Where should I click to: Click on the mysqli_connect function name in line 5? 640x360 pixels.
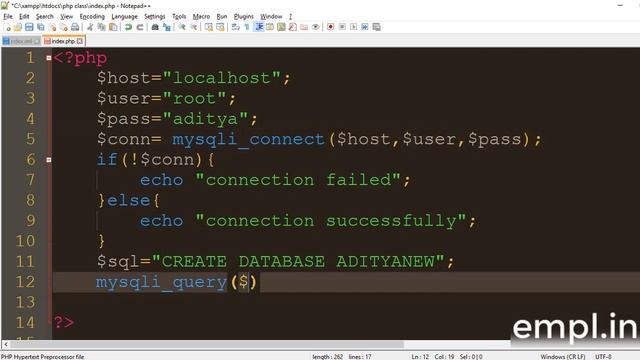[x=248, y=140]
